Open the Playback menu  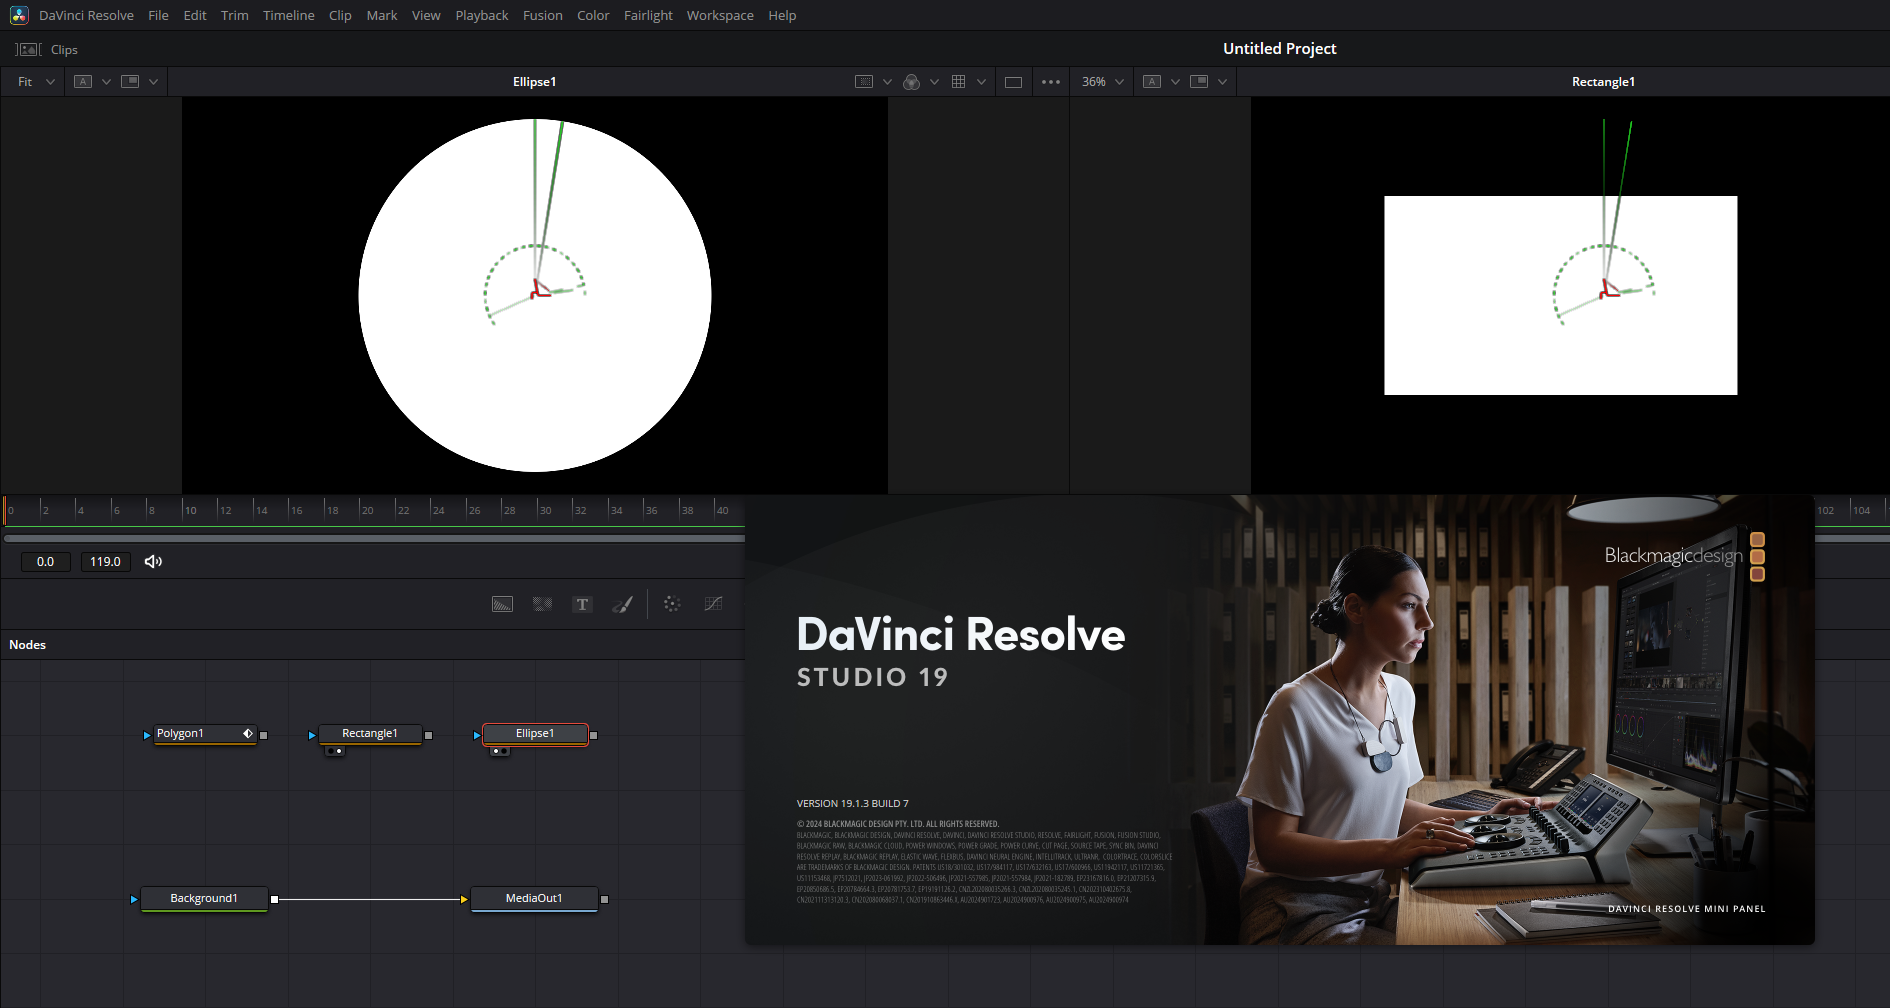[481, 15]
